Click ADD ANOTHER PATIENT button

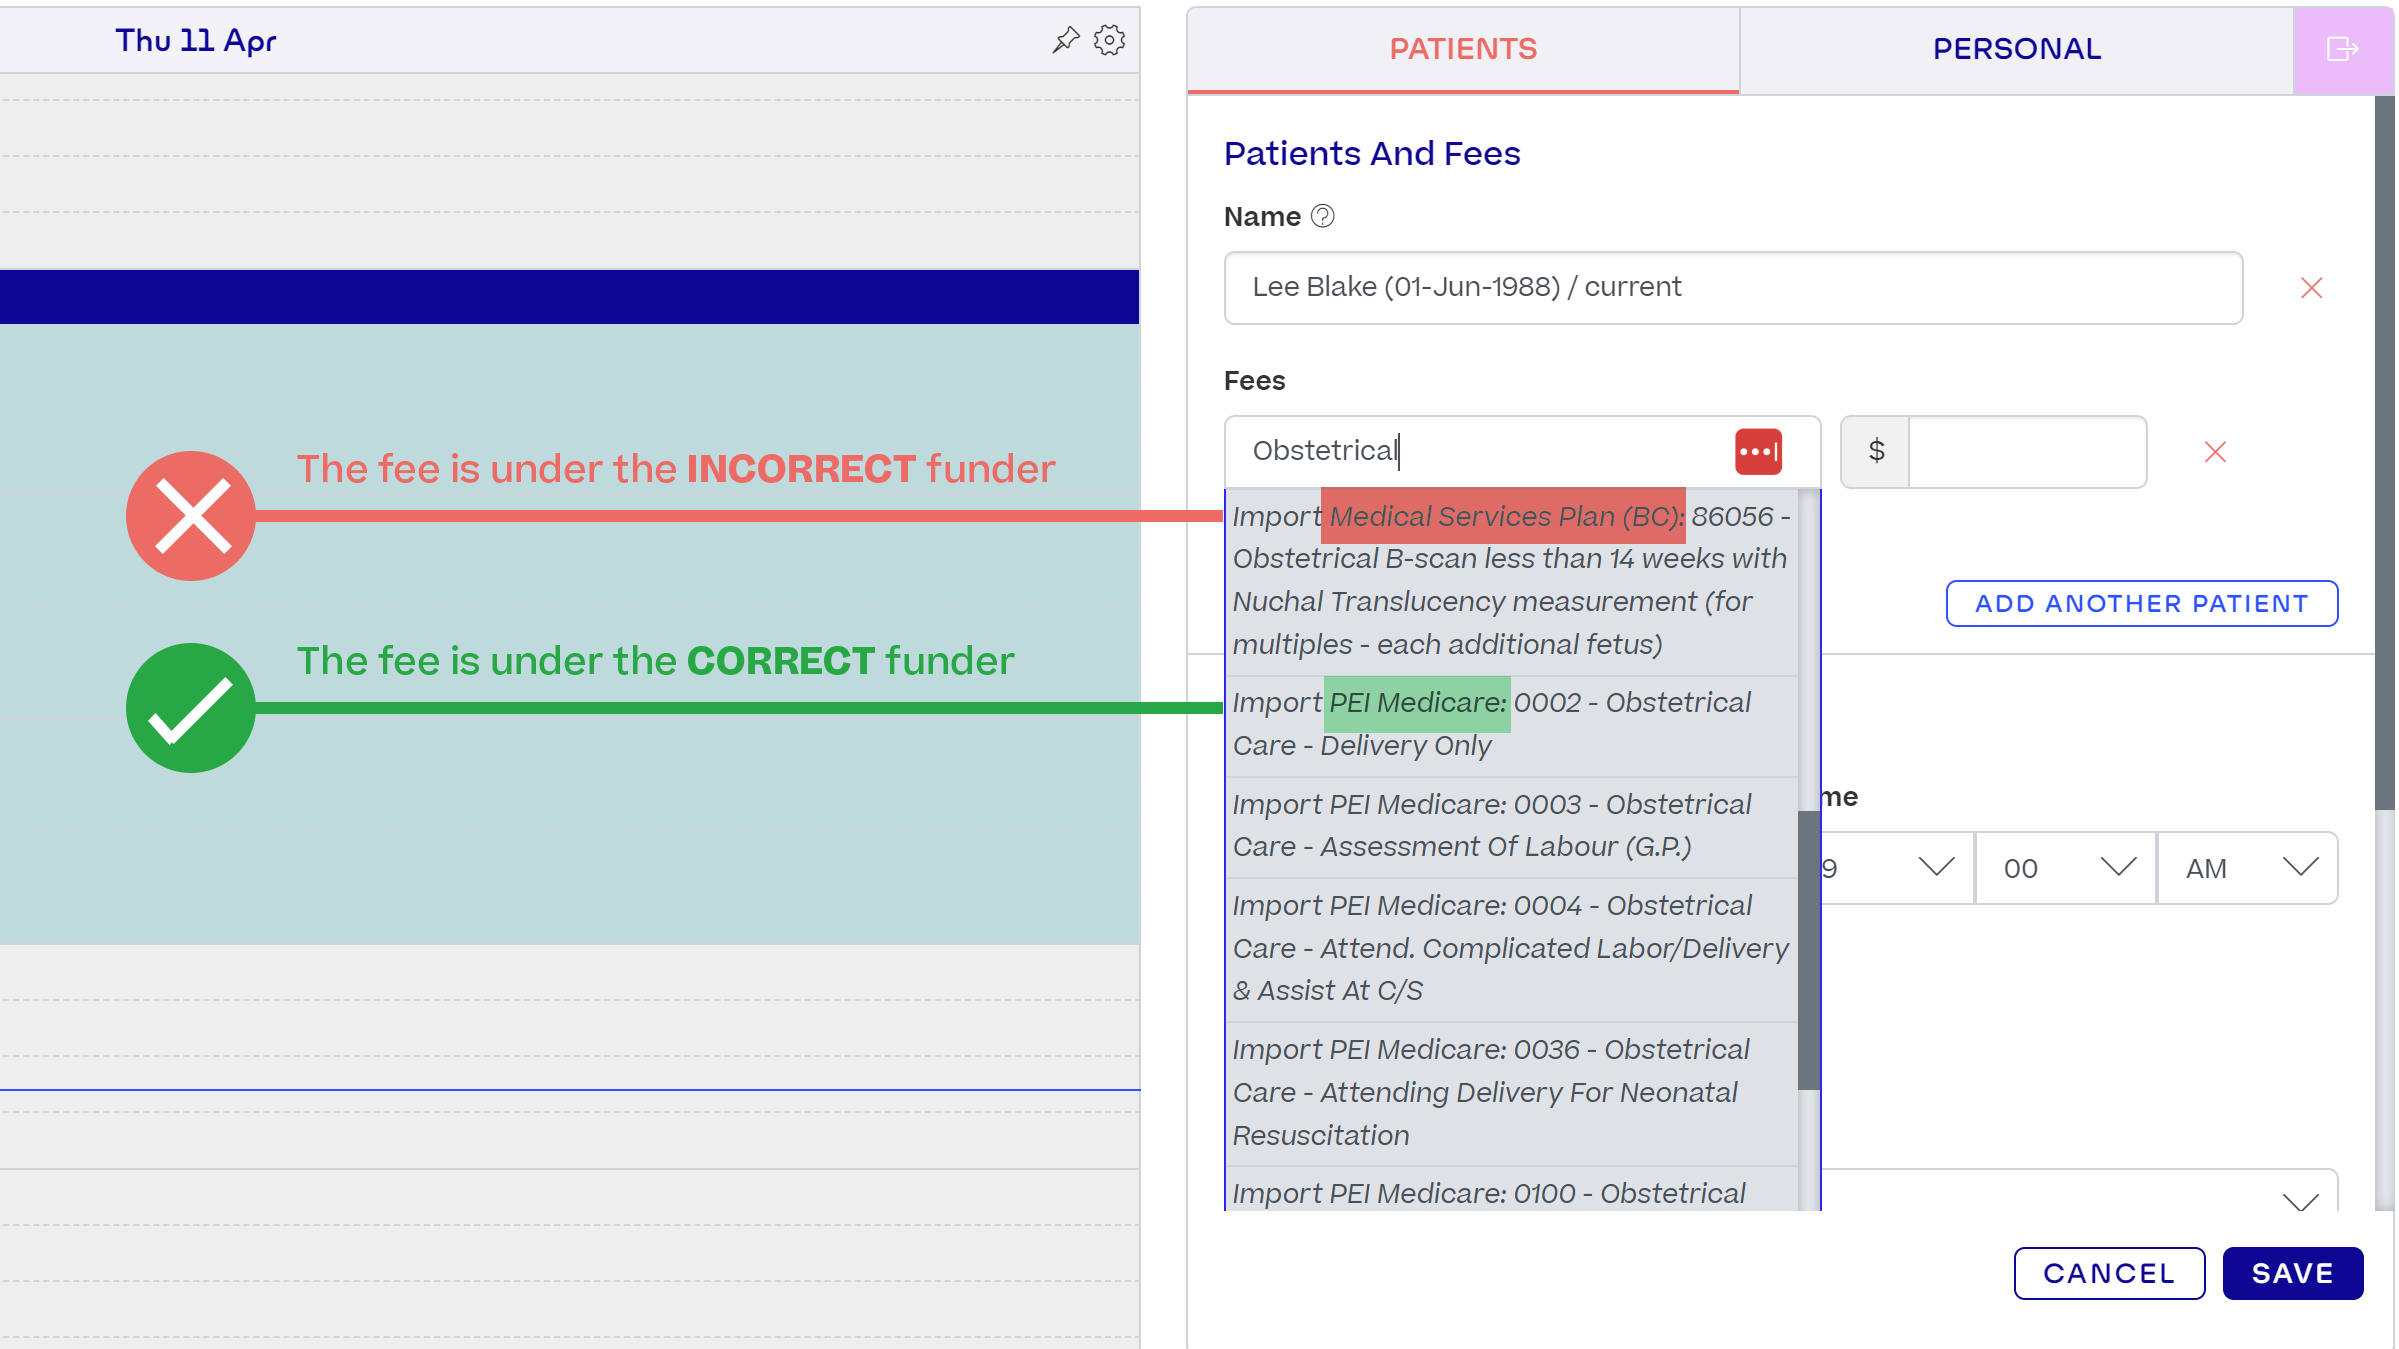point(2141,603)
